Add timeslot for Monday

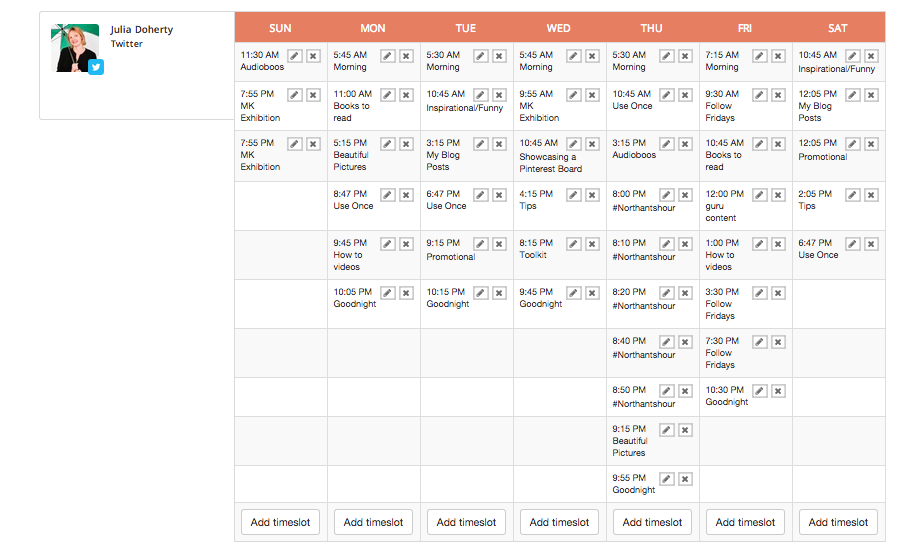[x=374, y=522]
